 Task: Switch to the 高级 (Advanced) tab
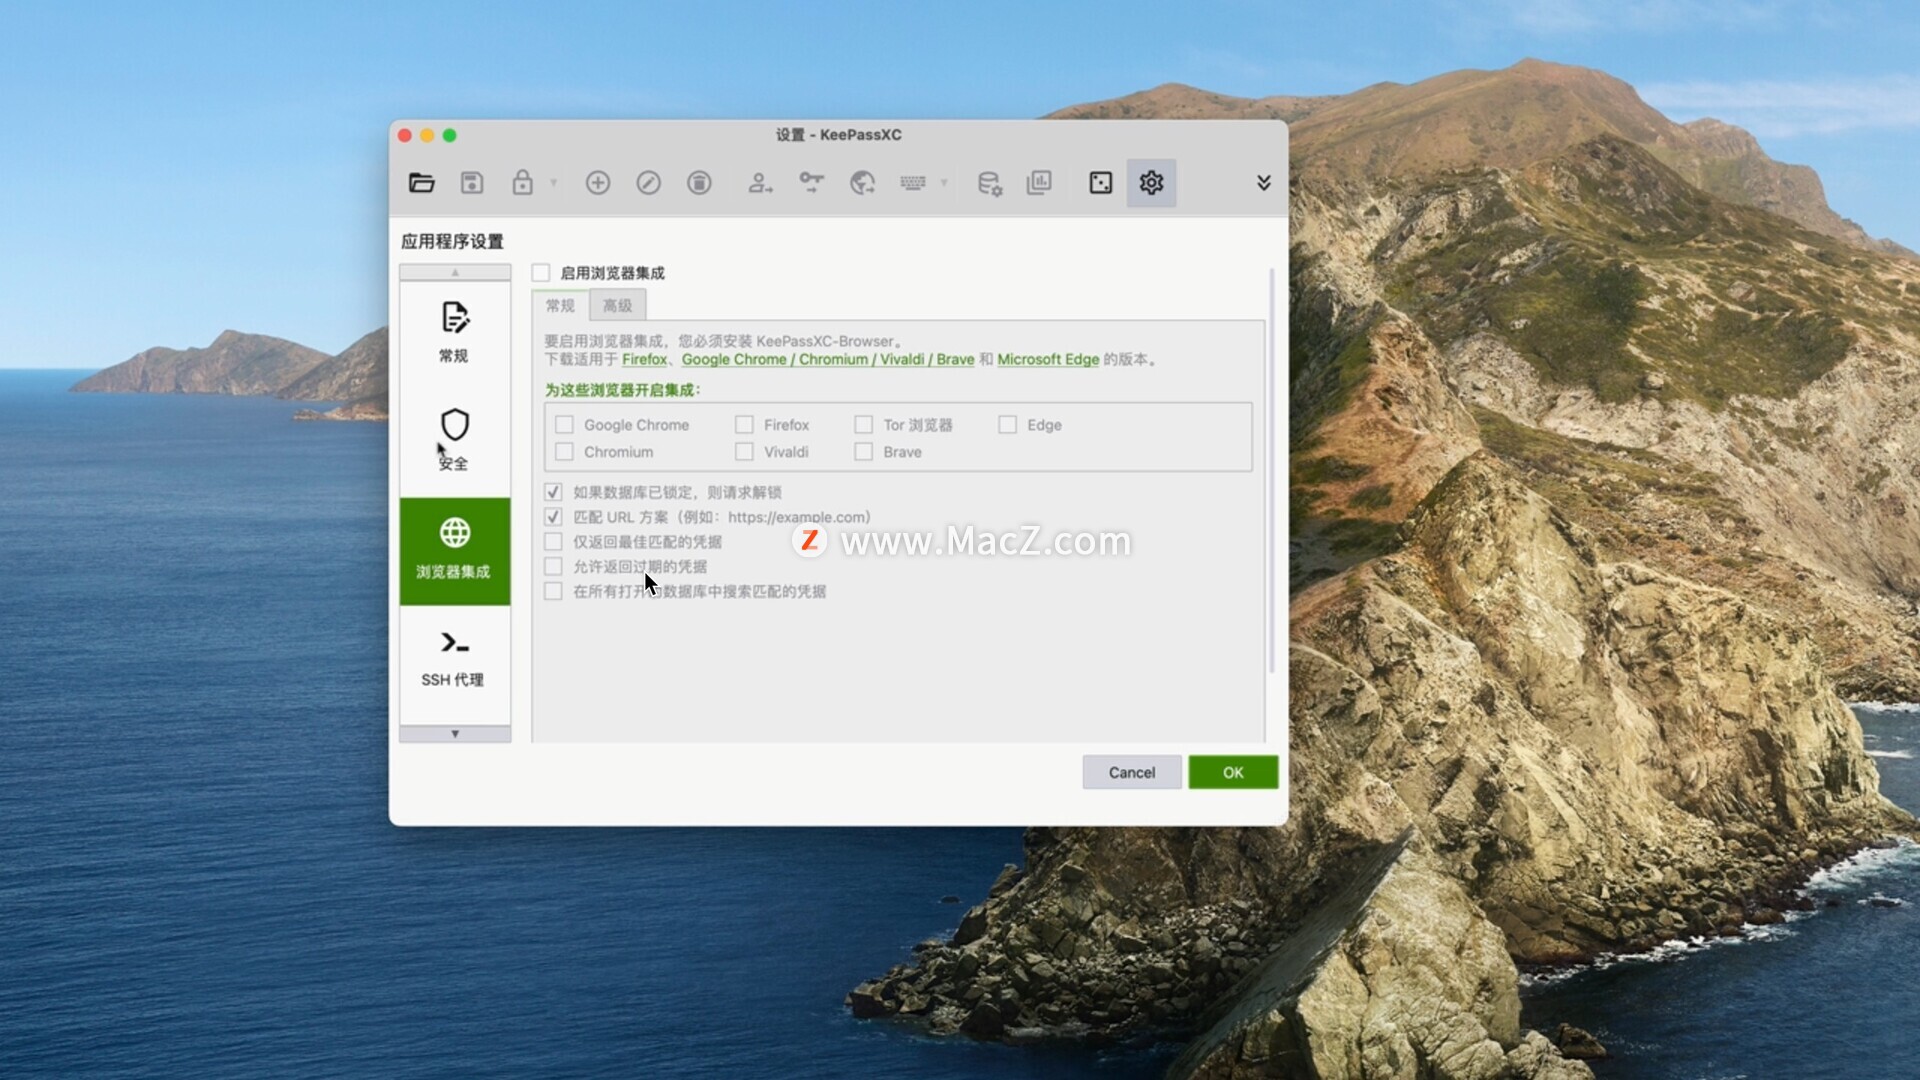click(x=617, y=306)
